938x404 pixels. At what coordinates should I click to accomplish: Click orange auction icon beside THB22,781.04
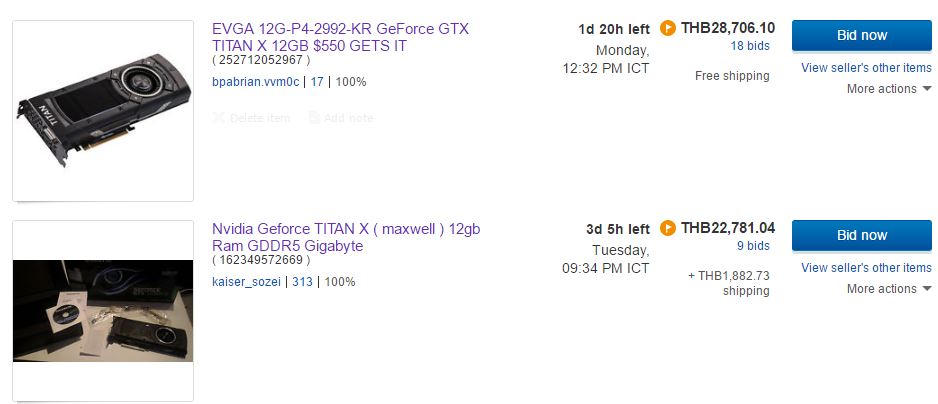point(669,228)
